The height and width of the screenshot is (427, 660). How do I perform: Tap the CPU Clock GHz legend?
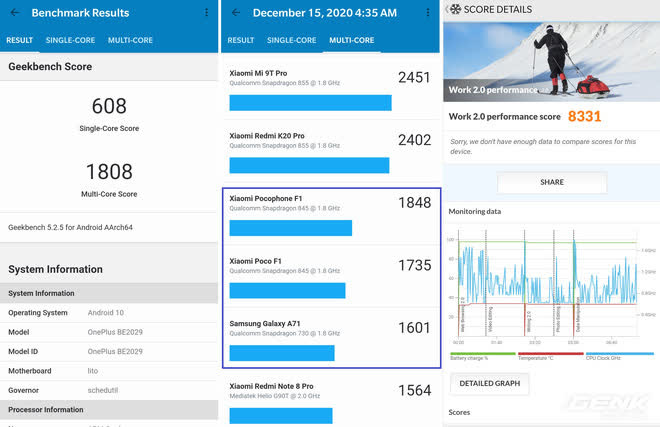point(619,356)
